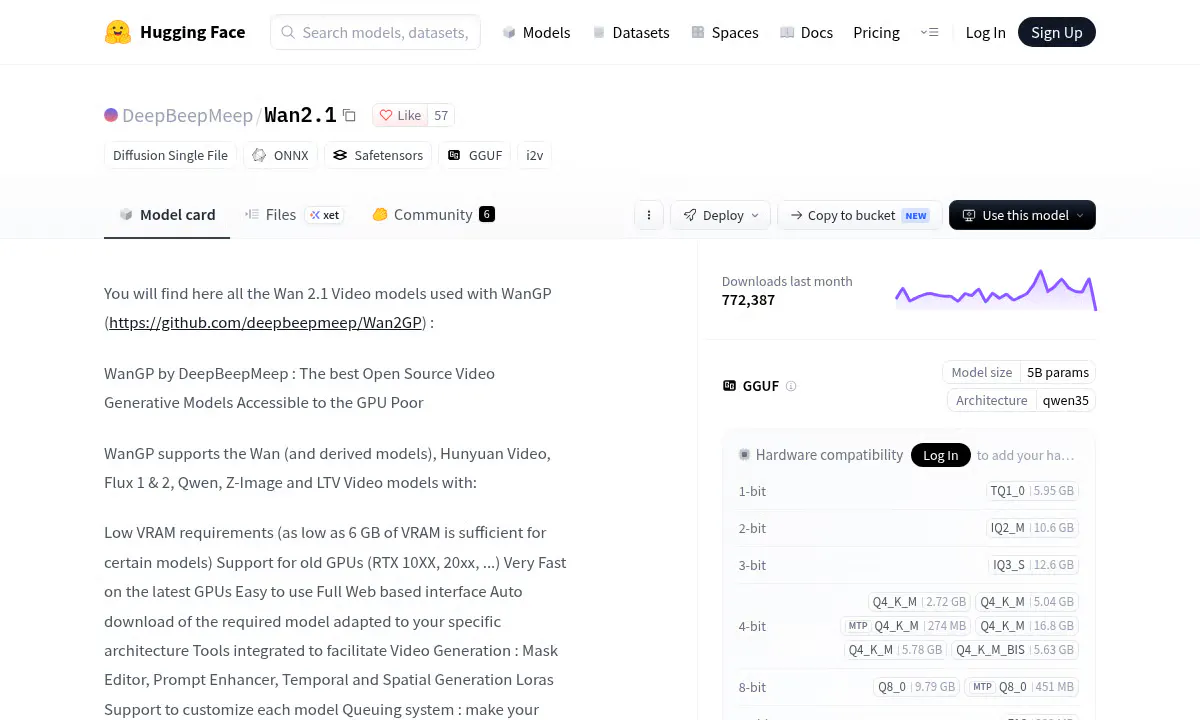This screenshot has height=720, width=1200.
Task: Click the 772,387 downloads count
Action: (748, 300)
